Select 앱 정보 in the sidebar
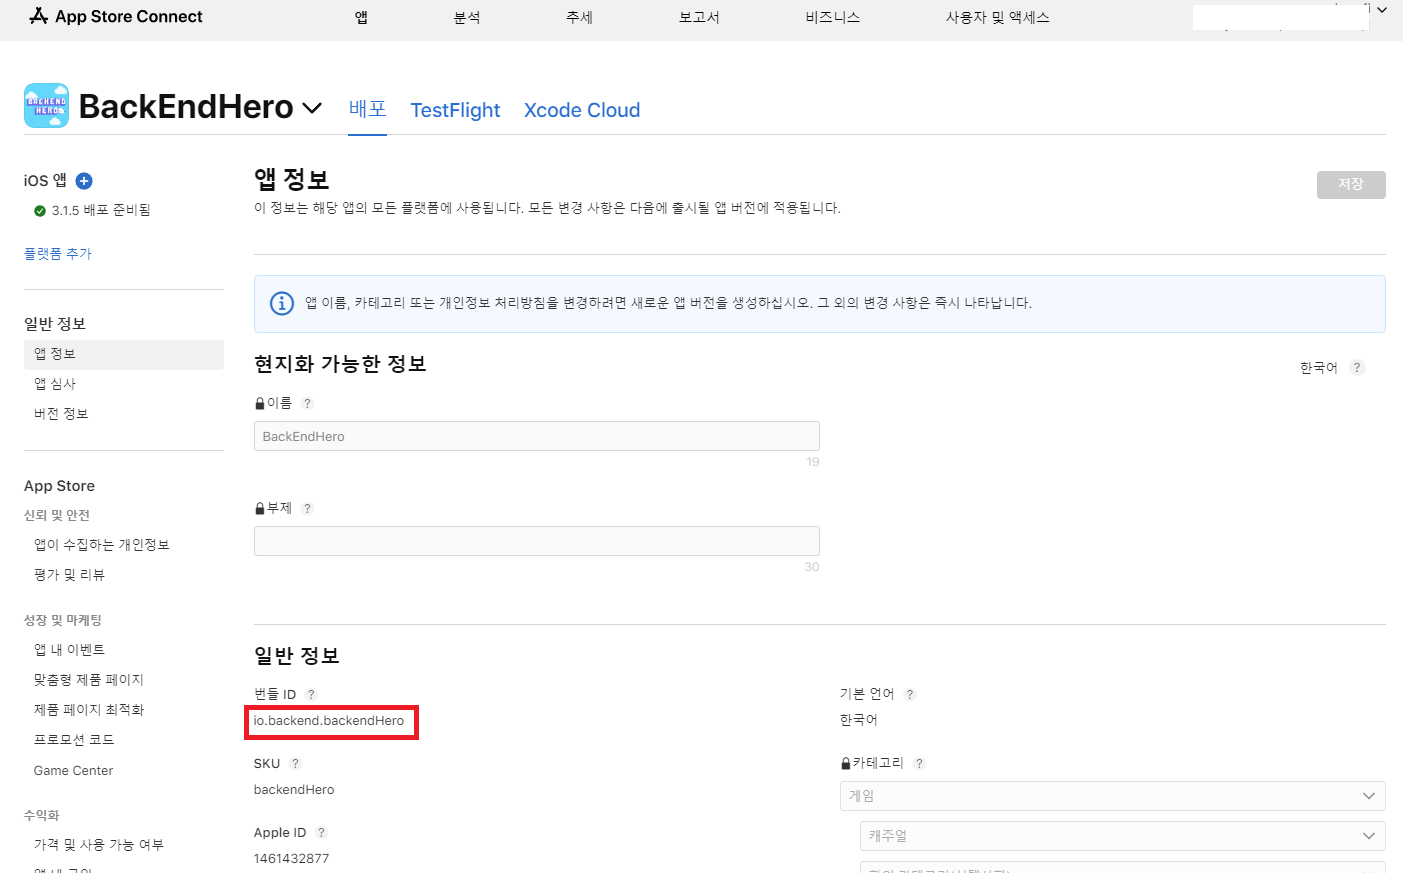The image size is (1403, 873). 124,355
